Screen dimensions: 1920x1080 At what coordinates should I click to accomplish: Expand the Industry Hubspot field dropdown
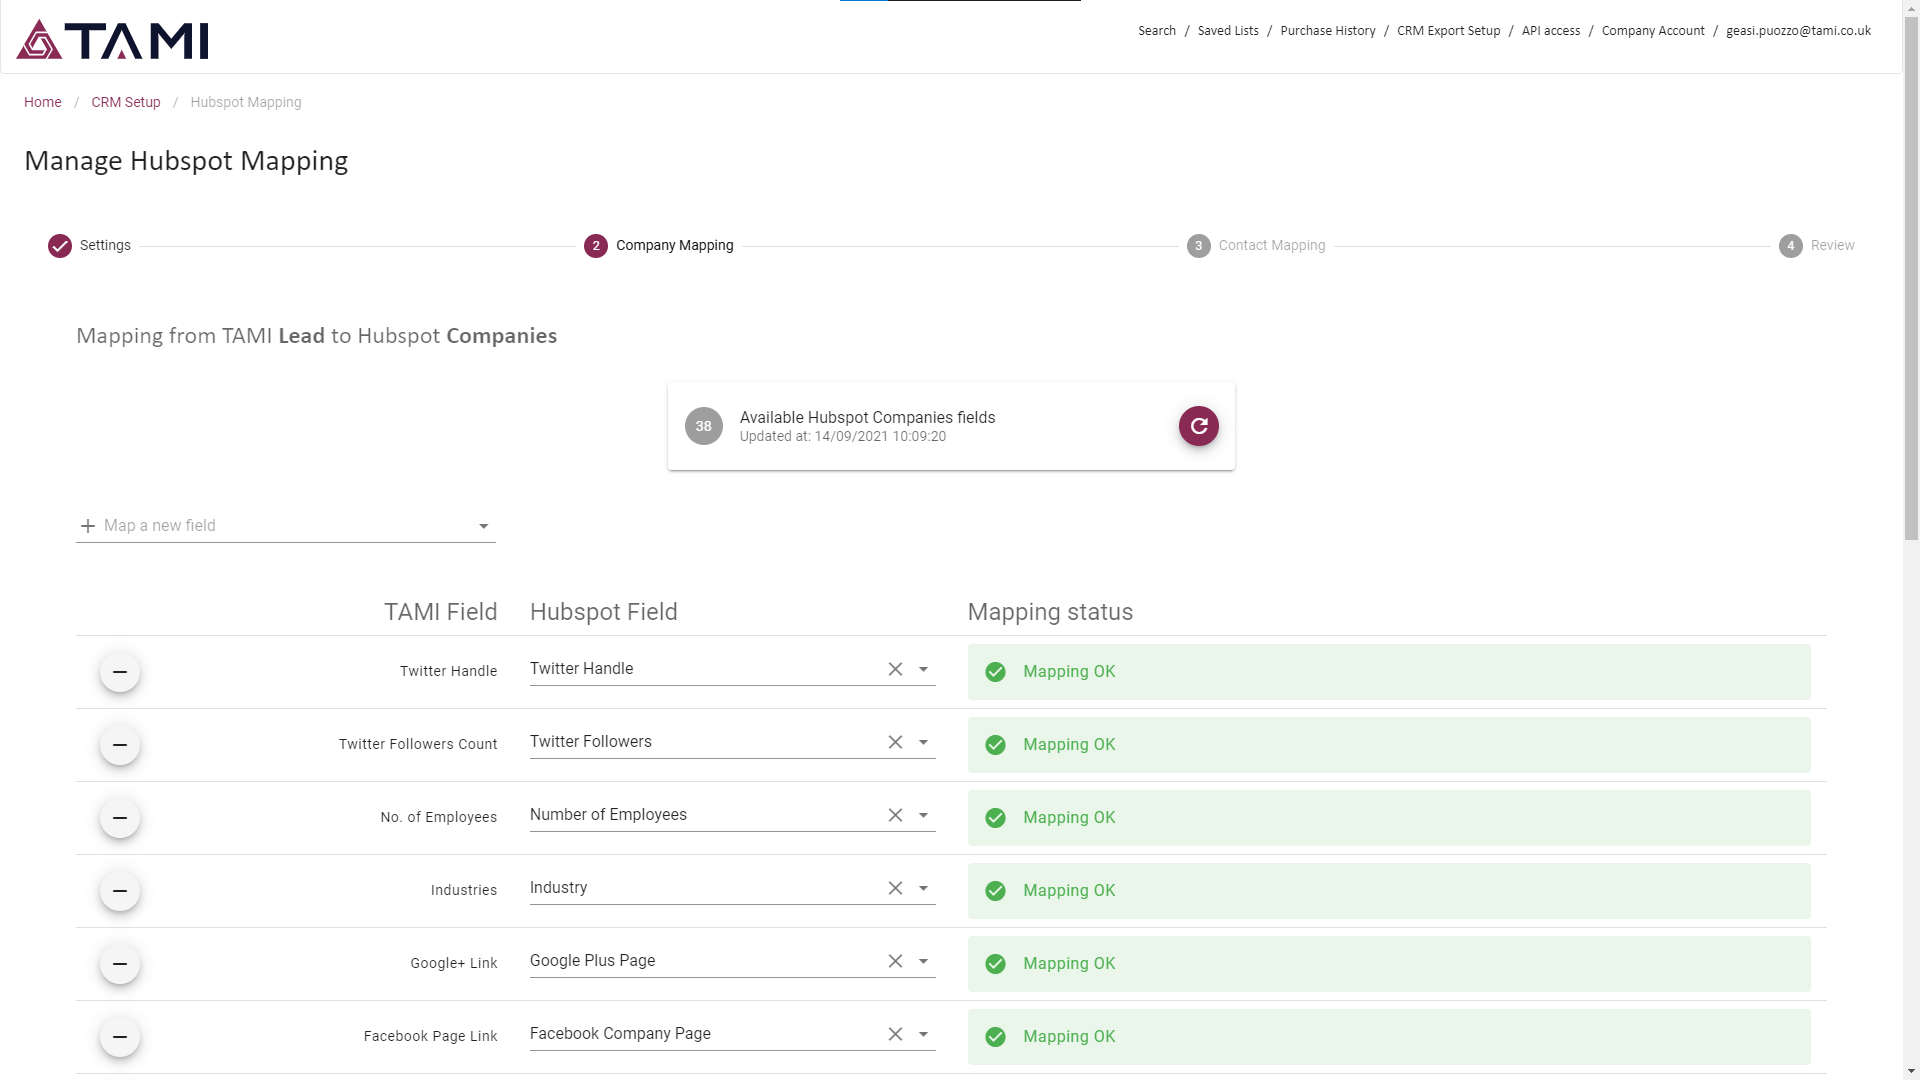coord(923,888)
